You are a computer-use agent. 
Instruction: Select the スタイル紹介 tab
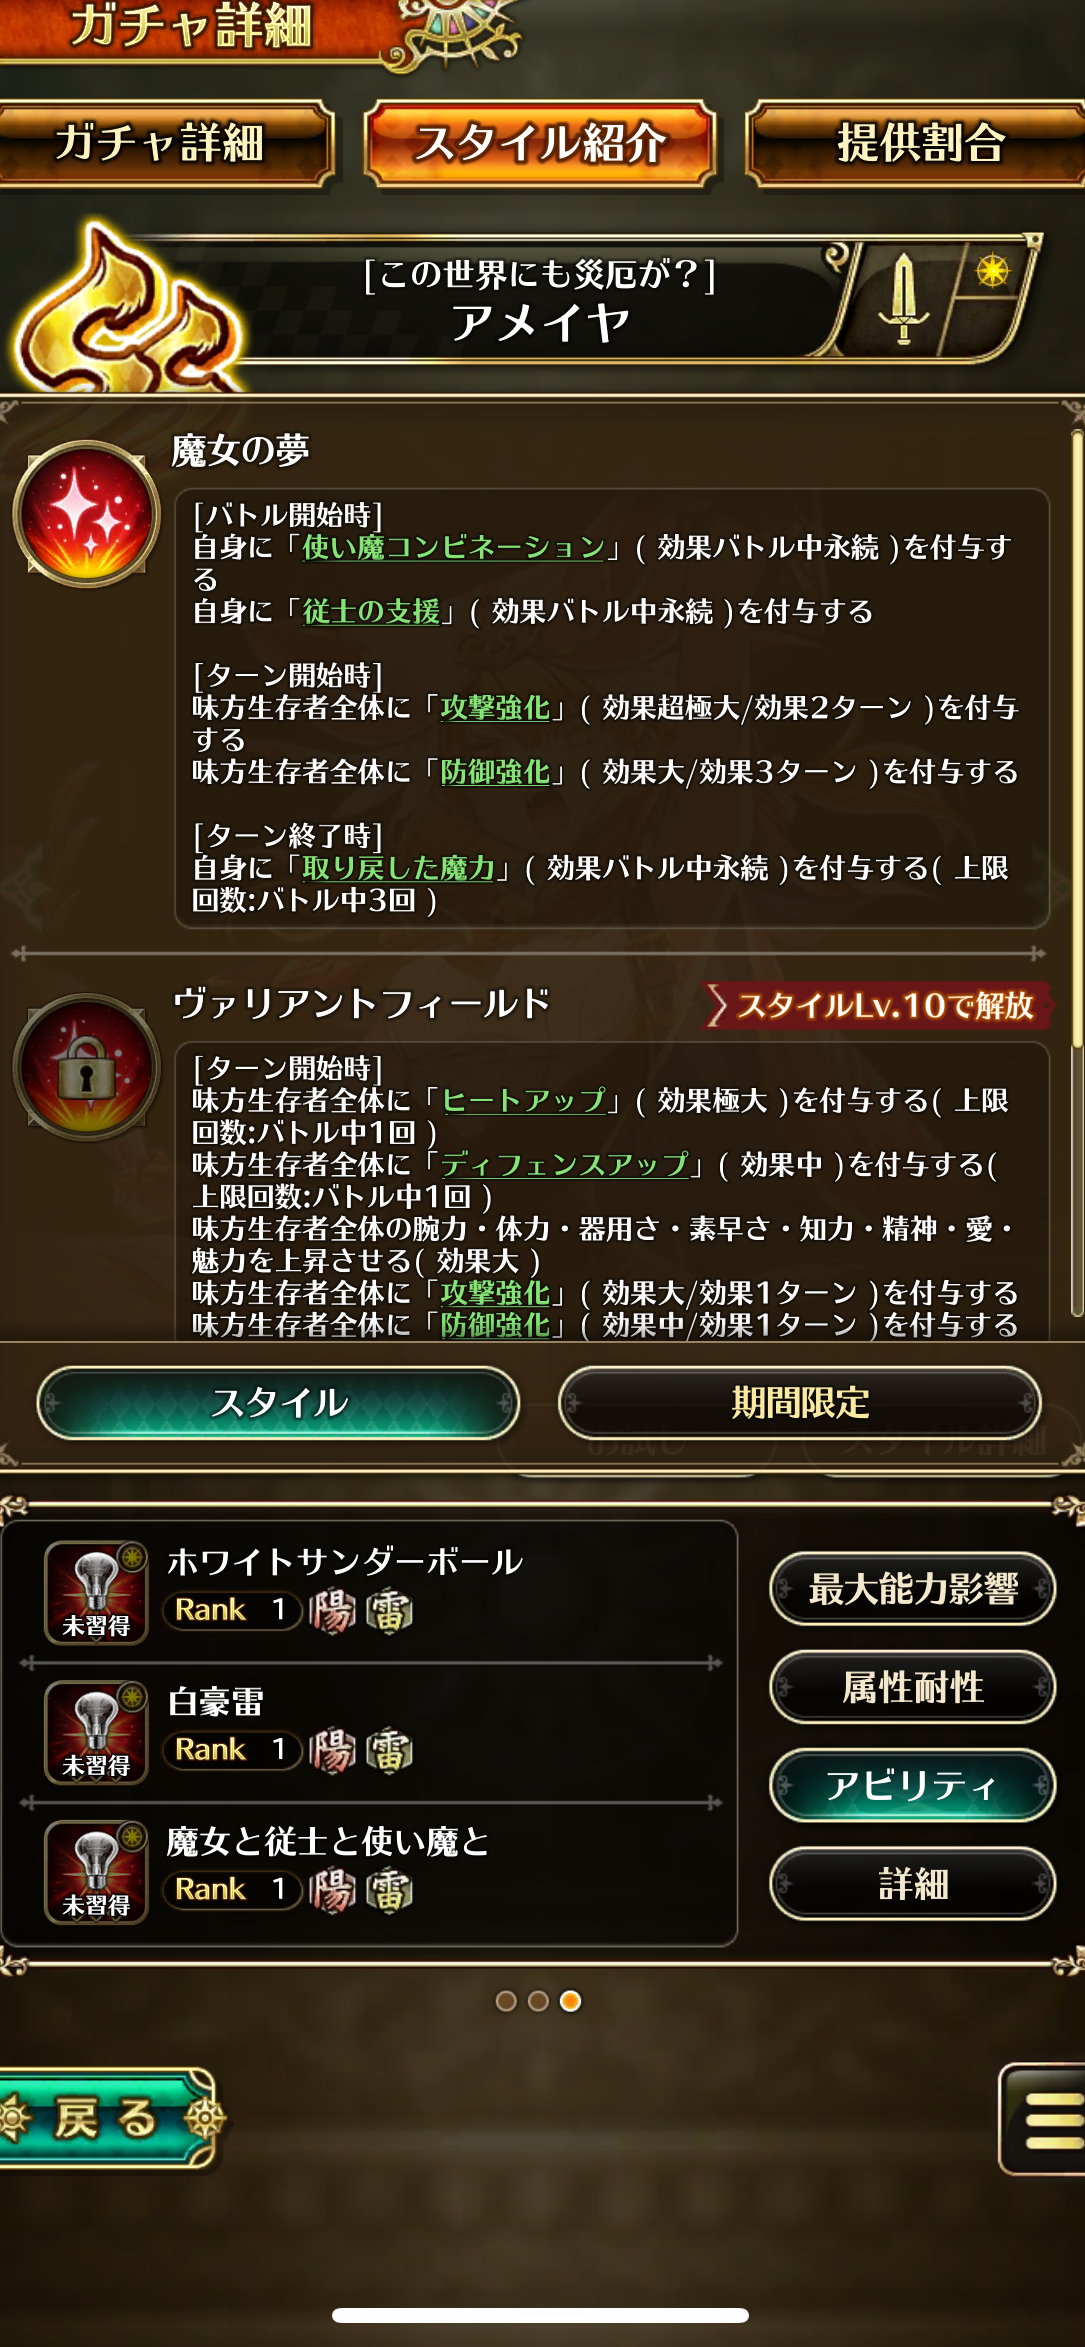(540, 143)
